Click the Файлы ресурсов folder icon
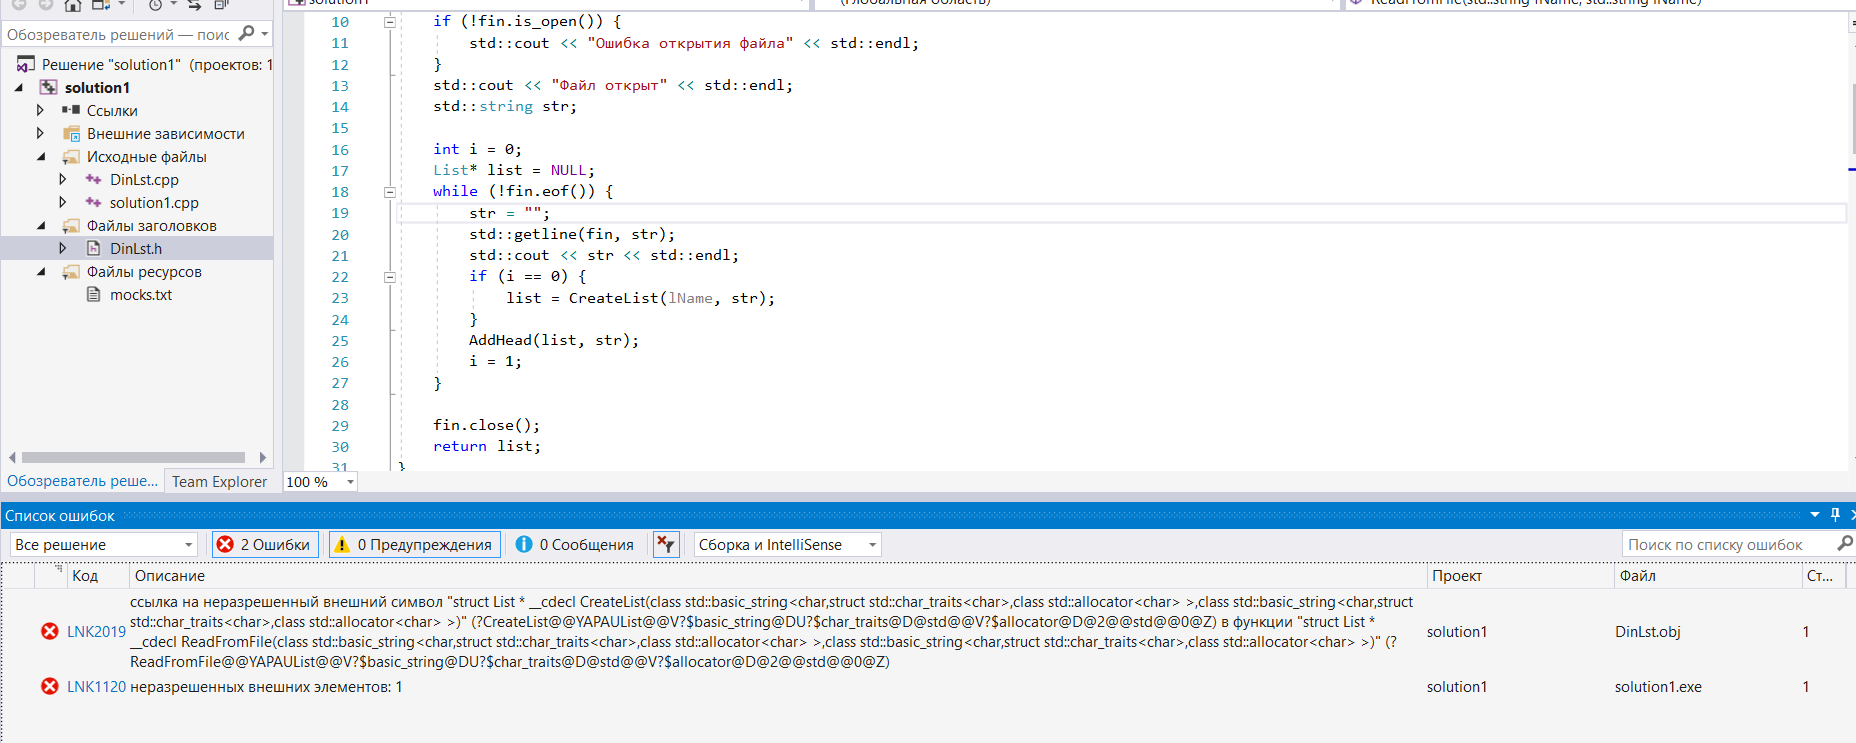 tap(71, 271)
